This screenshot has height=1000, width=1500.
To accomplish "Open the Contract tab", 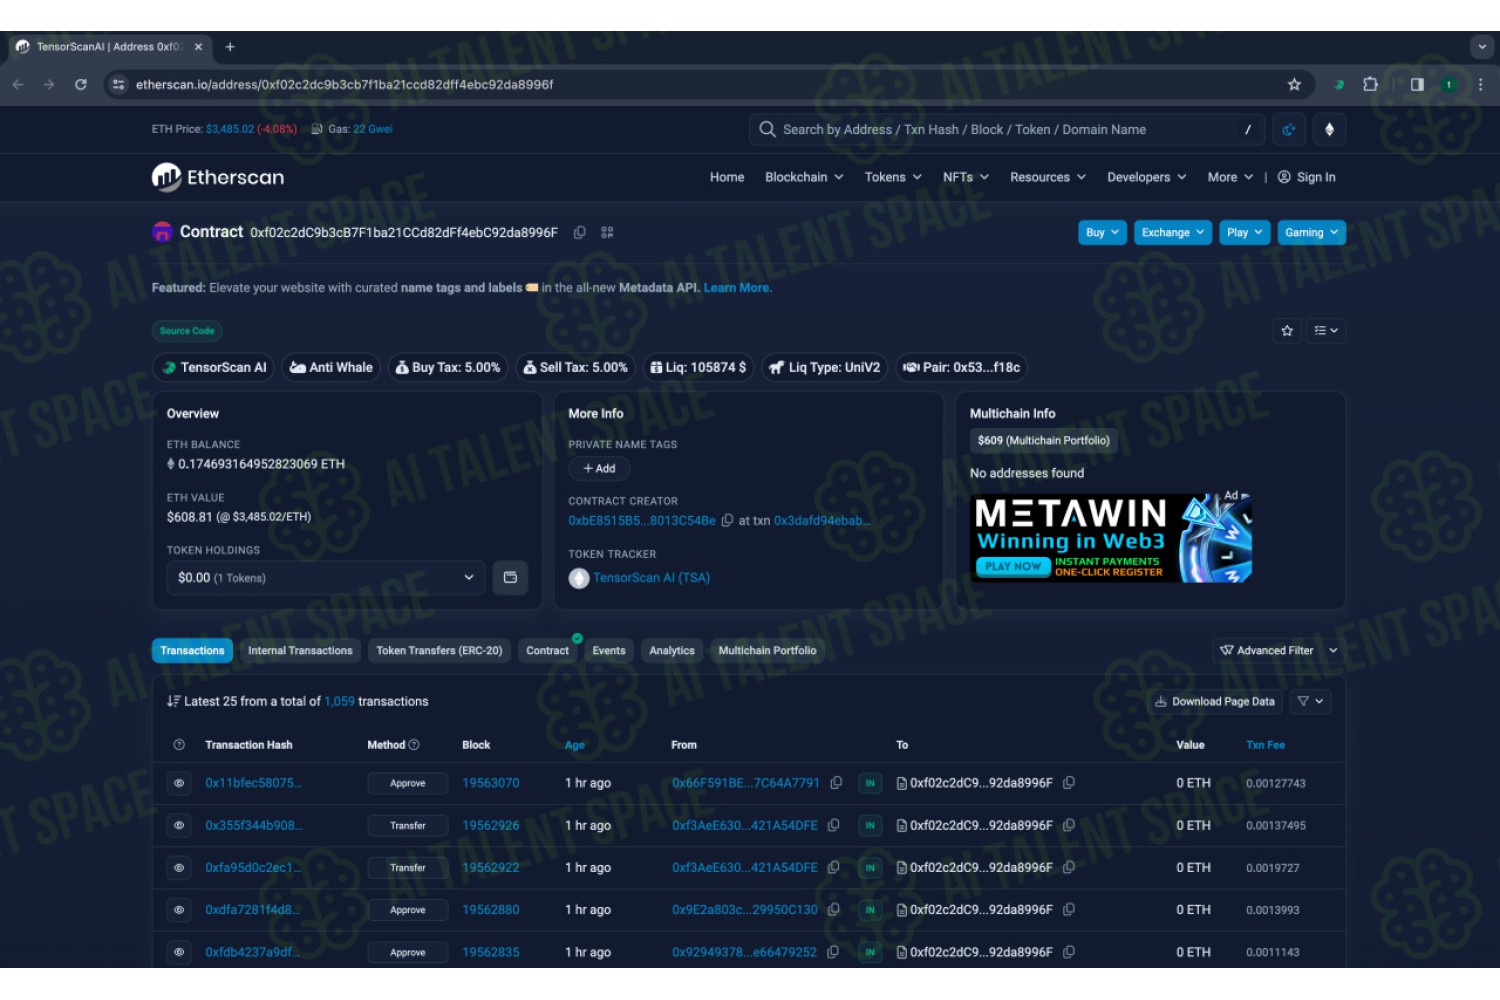I will point(547,651).
